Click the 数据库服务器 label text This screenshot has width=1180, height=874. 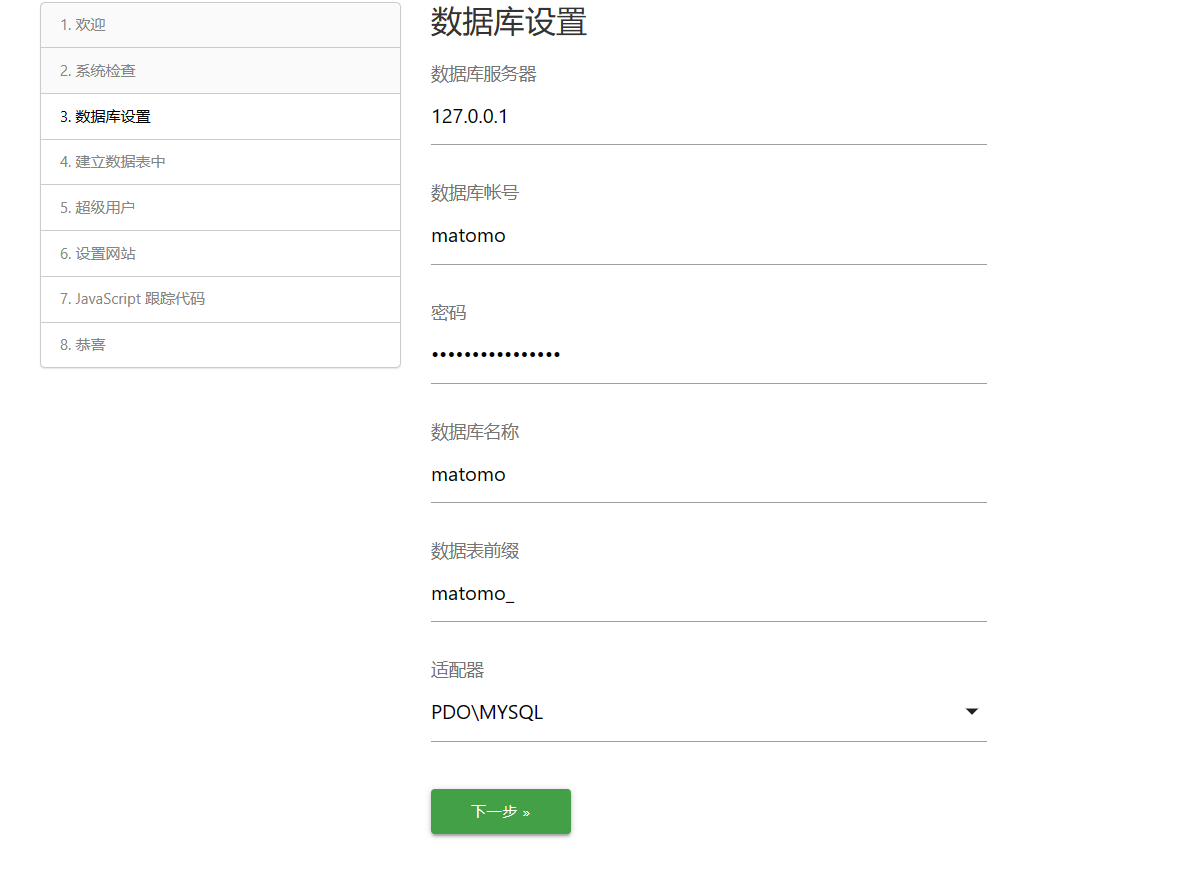coord(484,74)
